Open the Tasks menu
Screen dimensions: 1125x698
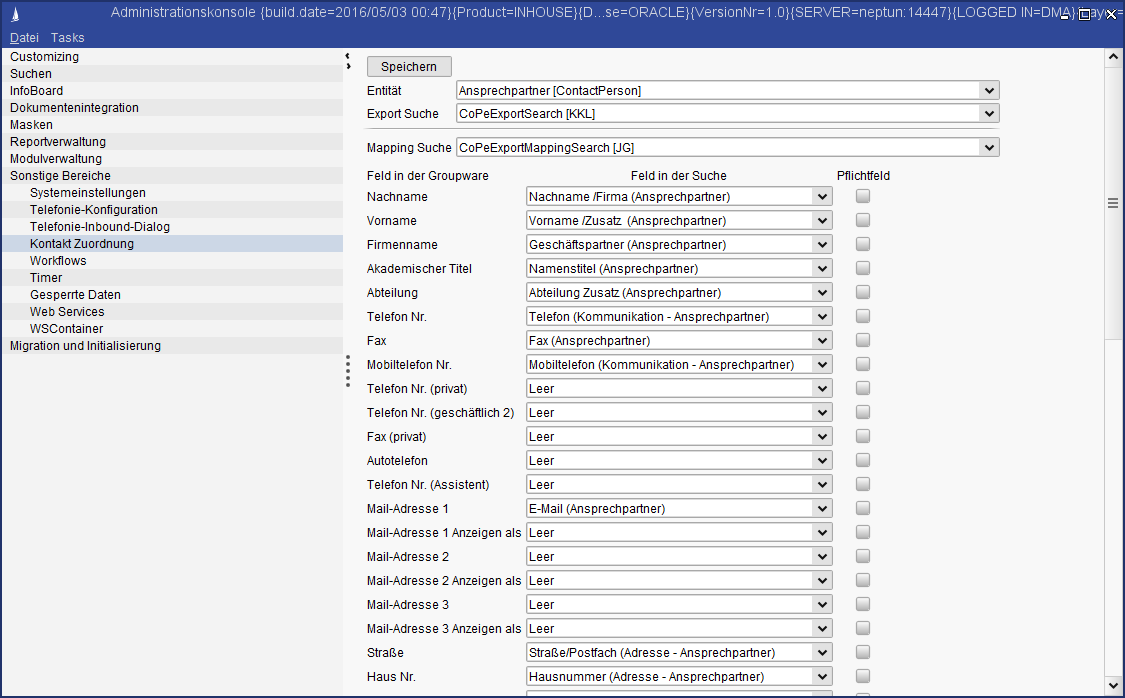click(x=68, y=37)
